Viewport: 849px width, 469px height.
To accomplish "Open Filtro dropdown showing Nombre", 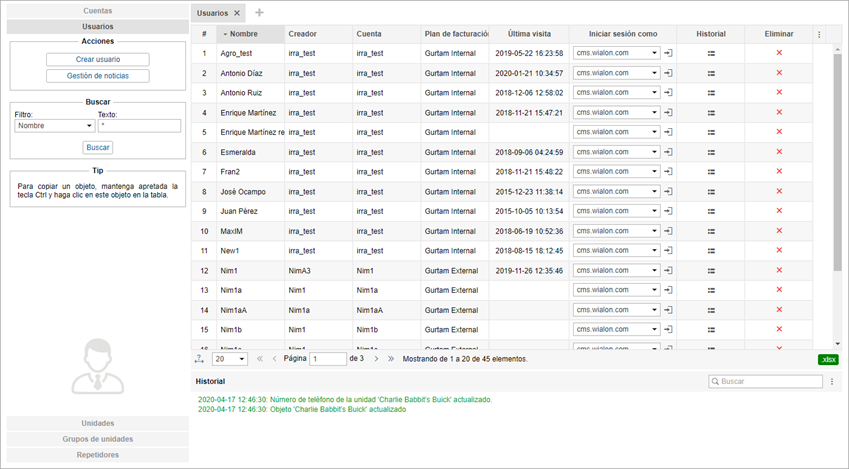I will click(54, 126).
